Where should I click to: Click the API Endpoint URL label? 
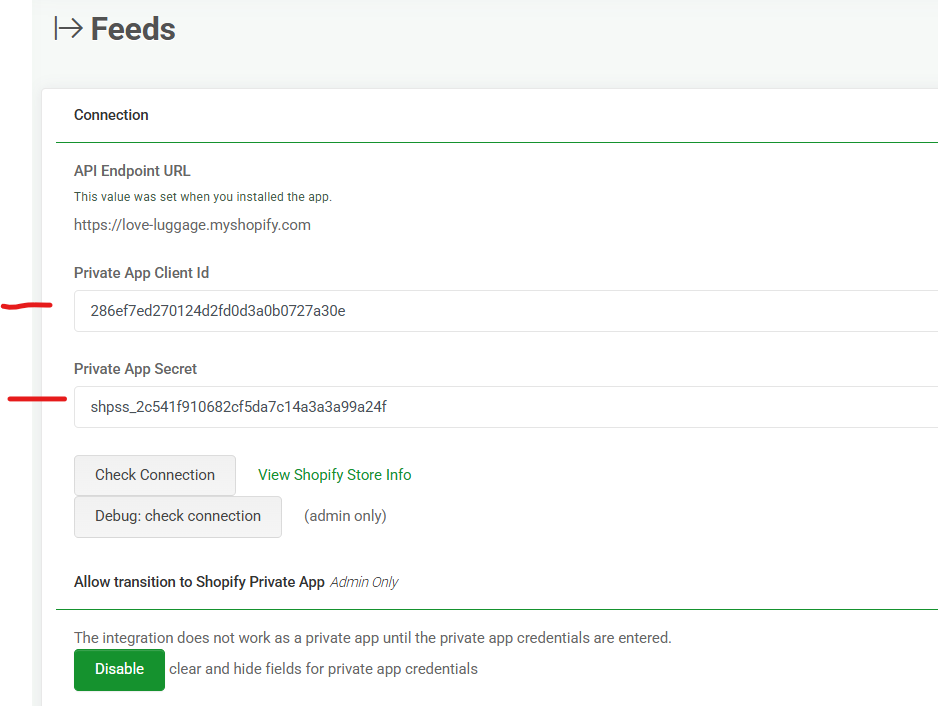pos(132,171)
